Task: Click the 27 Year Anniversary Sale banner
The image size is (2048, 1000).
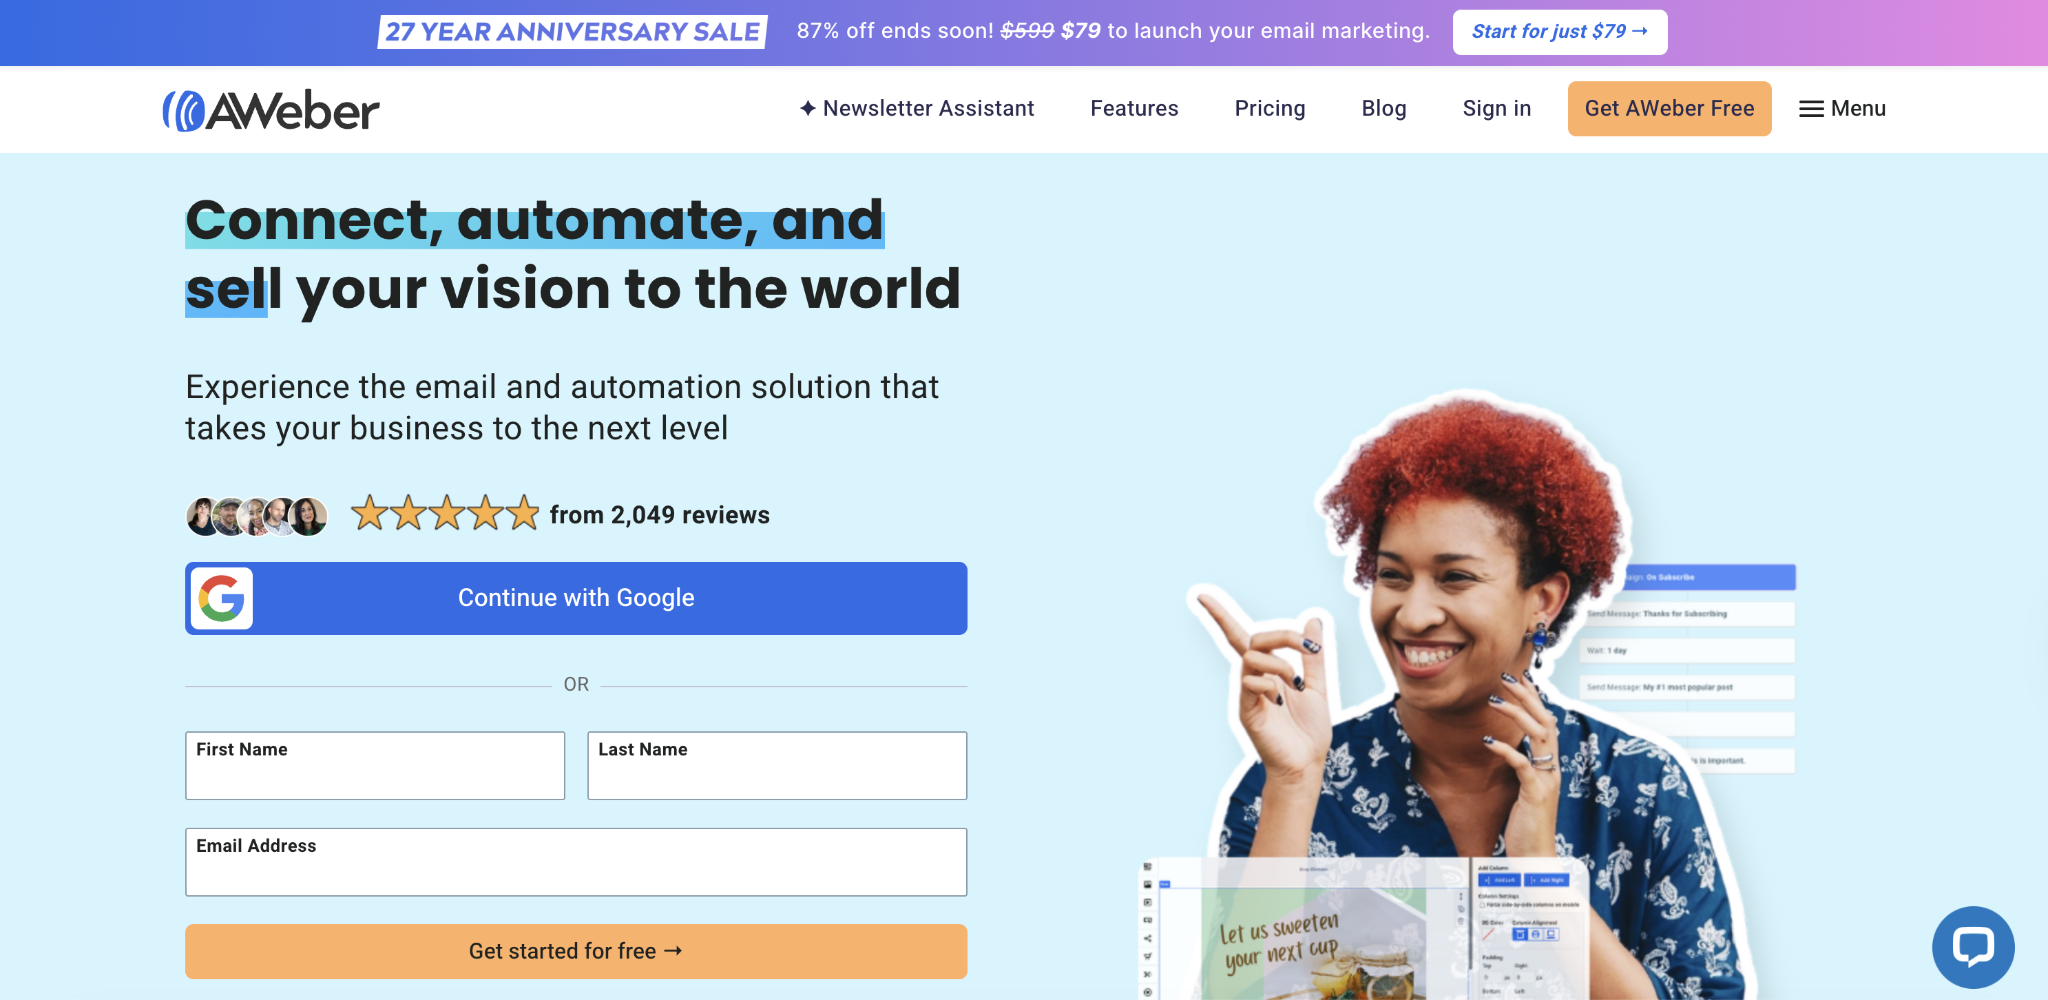Action: coord(571,31)
